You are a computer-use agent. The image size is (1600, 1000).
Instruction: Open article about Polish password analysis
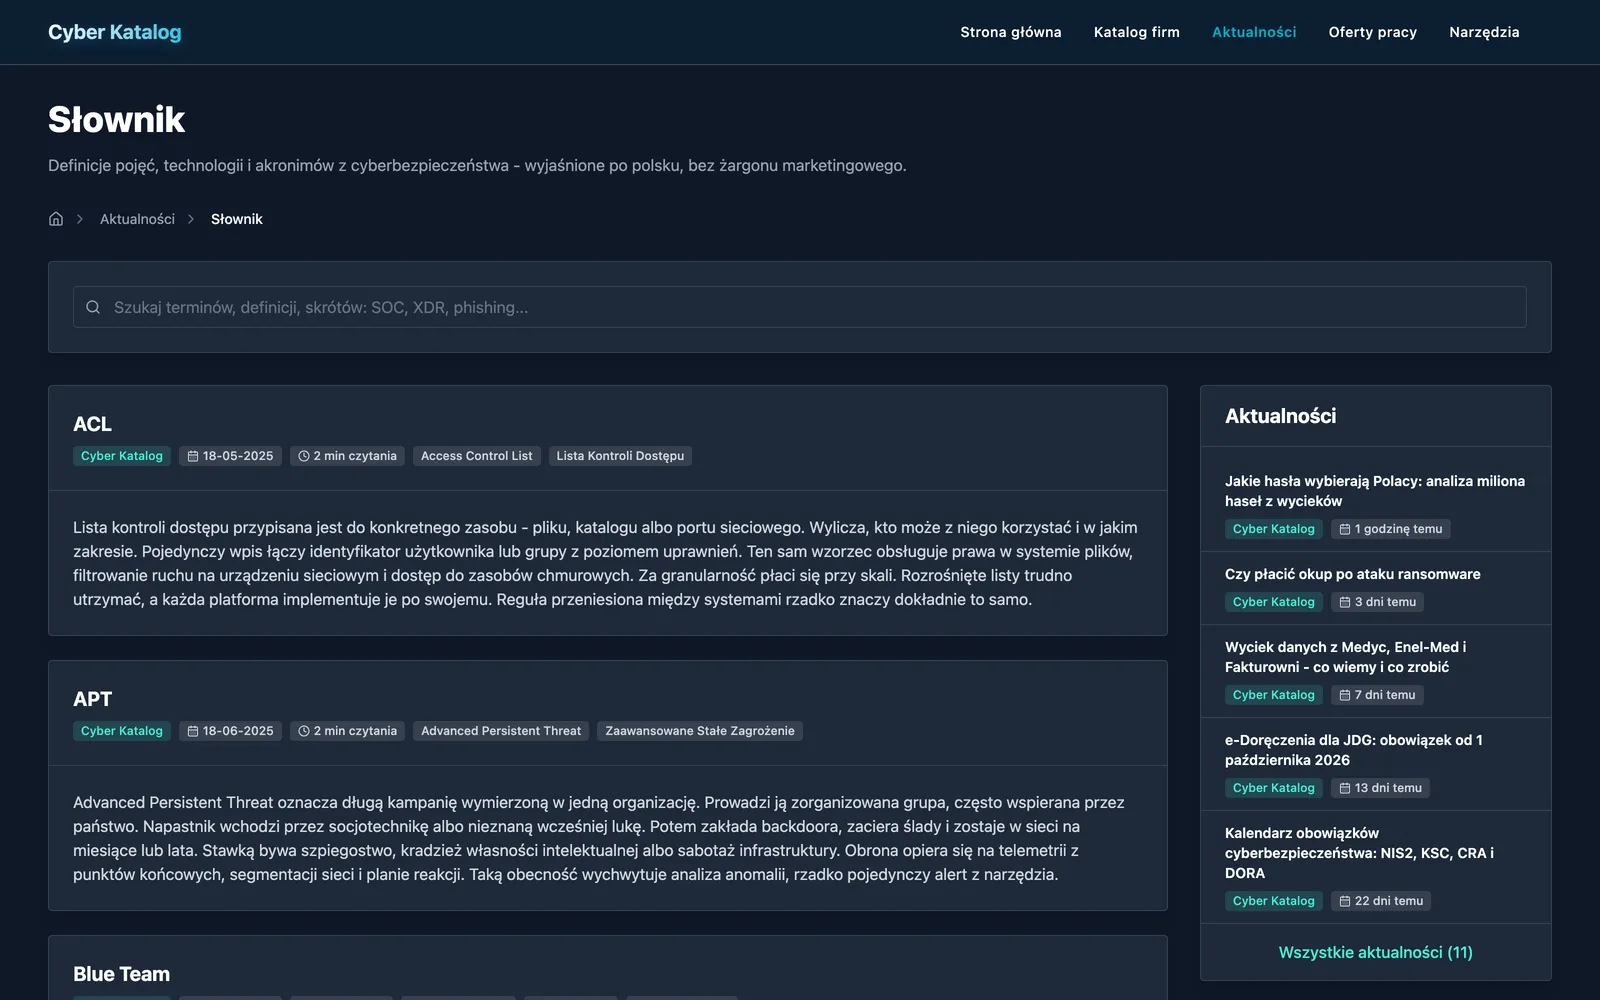(x=1375, y=491)
